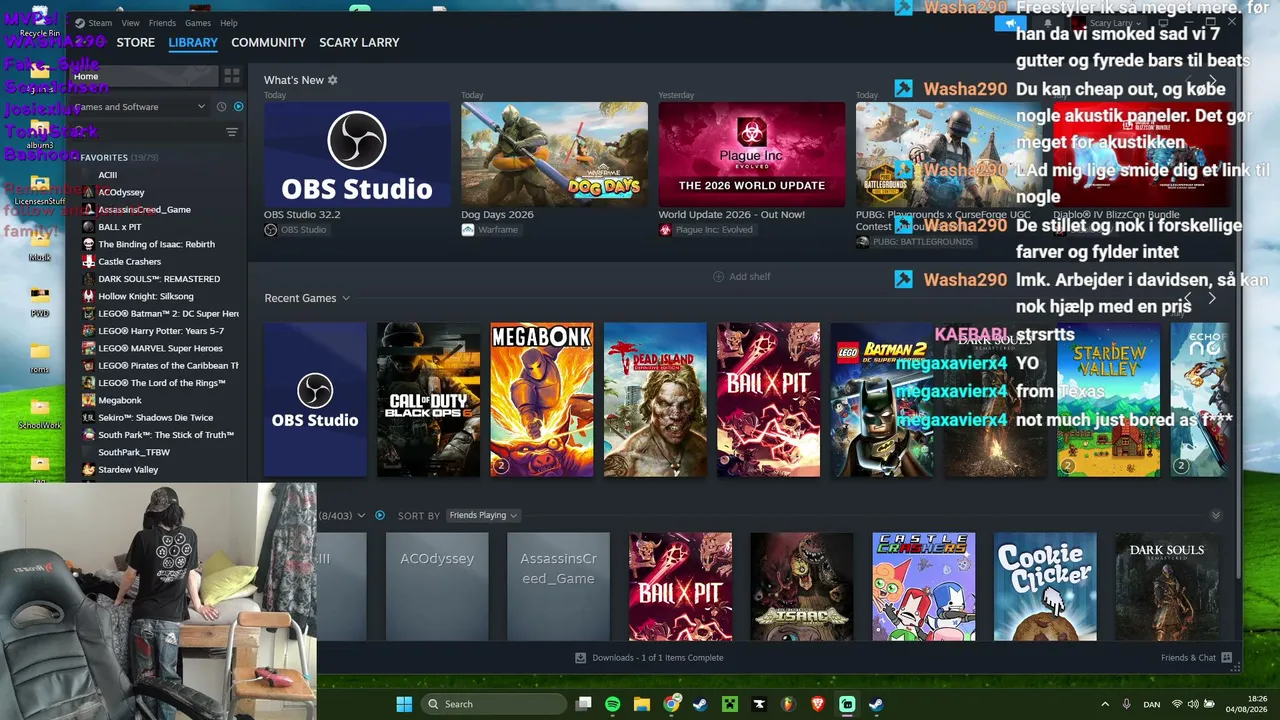Switch to collections grid view icon

coord(232,76)
